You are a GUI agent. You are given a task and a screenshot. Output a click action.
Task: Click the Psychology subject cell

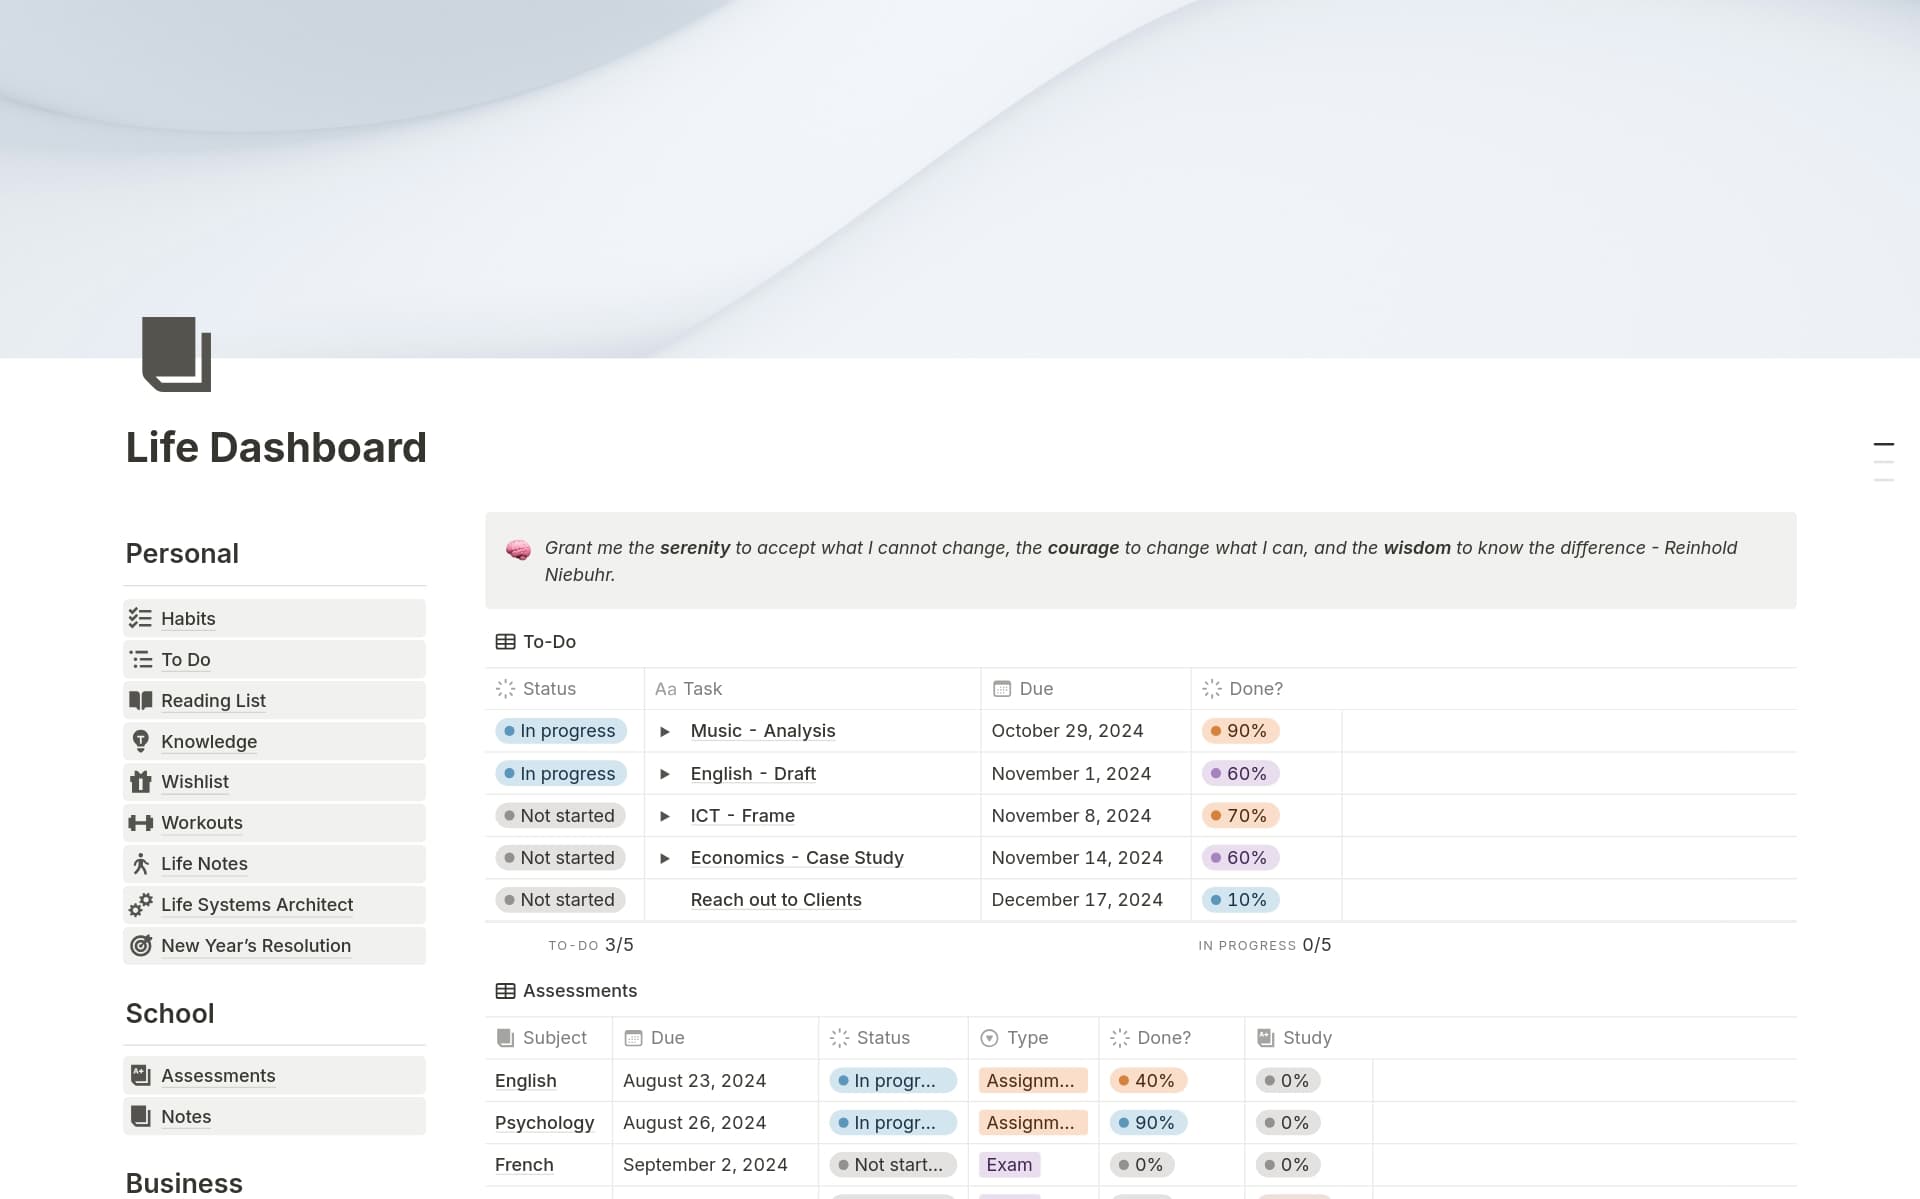point(549,1123)
